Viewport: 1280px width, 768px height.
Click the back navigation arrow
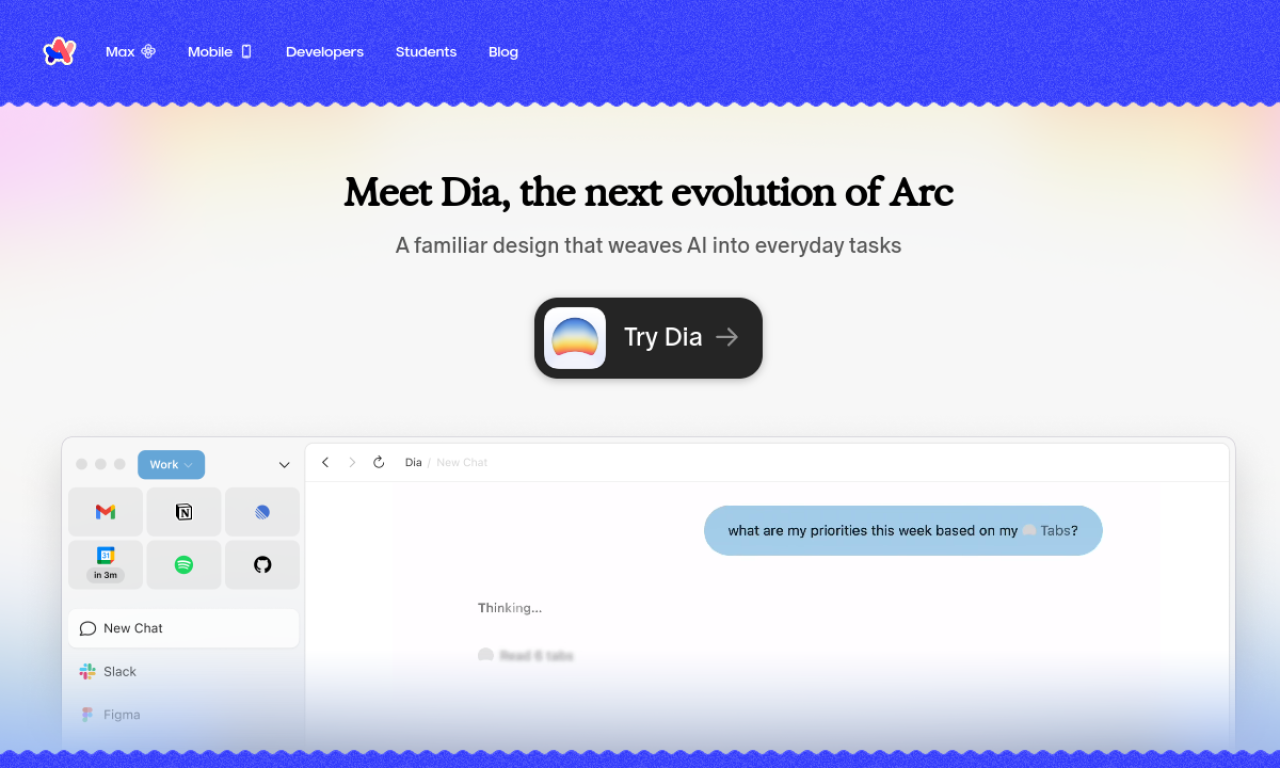pyautogui.click(x=325, y=462)
